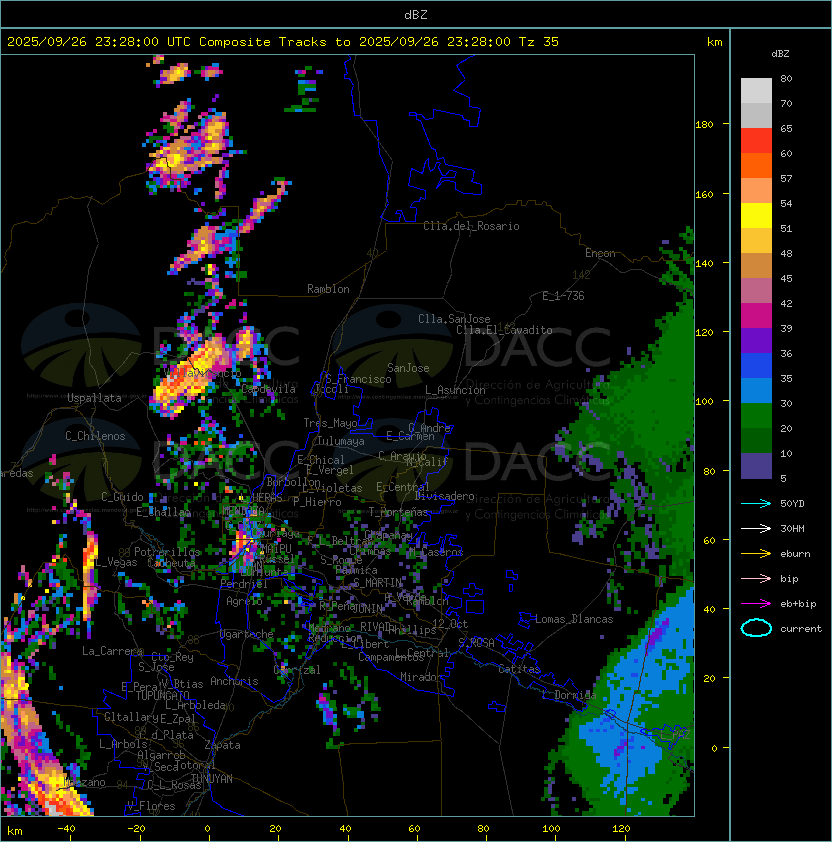This screenshot has height=842, width=832.
Task: Click the 'current' legend label
Action: coord(801,629)
